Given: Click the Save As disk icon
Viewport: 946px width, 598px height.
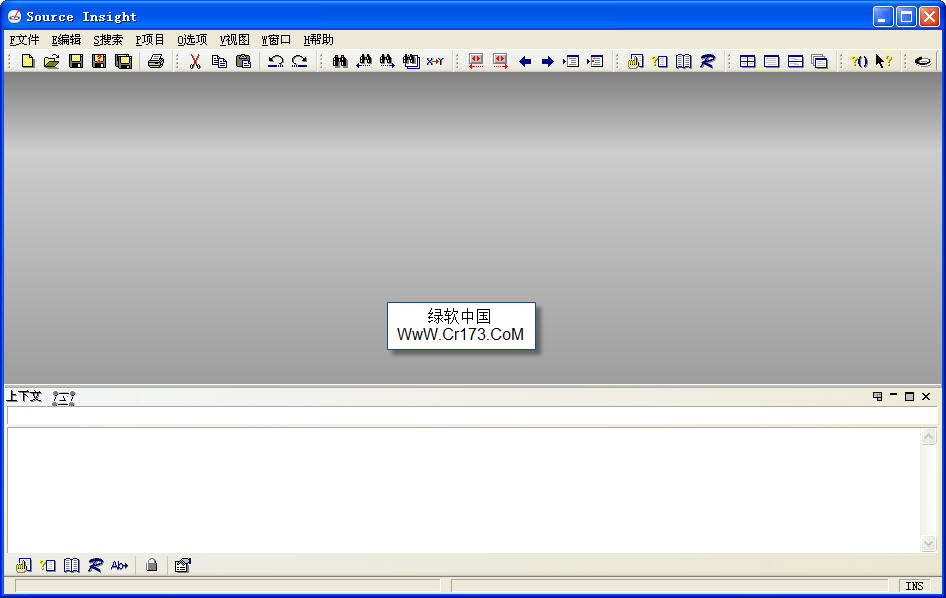Looking at the screenshot, I should [99, 61].
